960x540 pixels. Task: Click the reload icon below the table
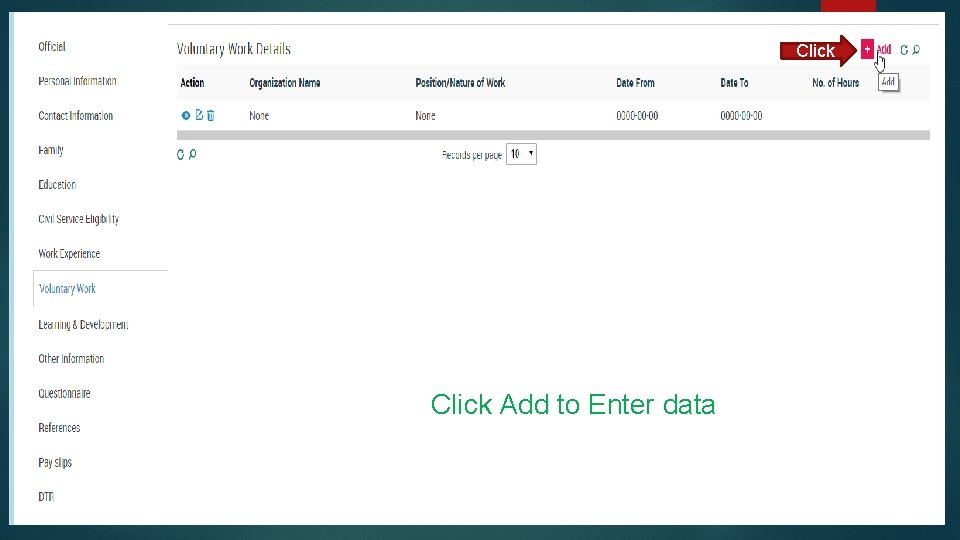[x=181, y=154]
